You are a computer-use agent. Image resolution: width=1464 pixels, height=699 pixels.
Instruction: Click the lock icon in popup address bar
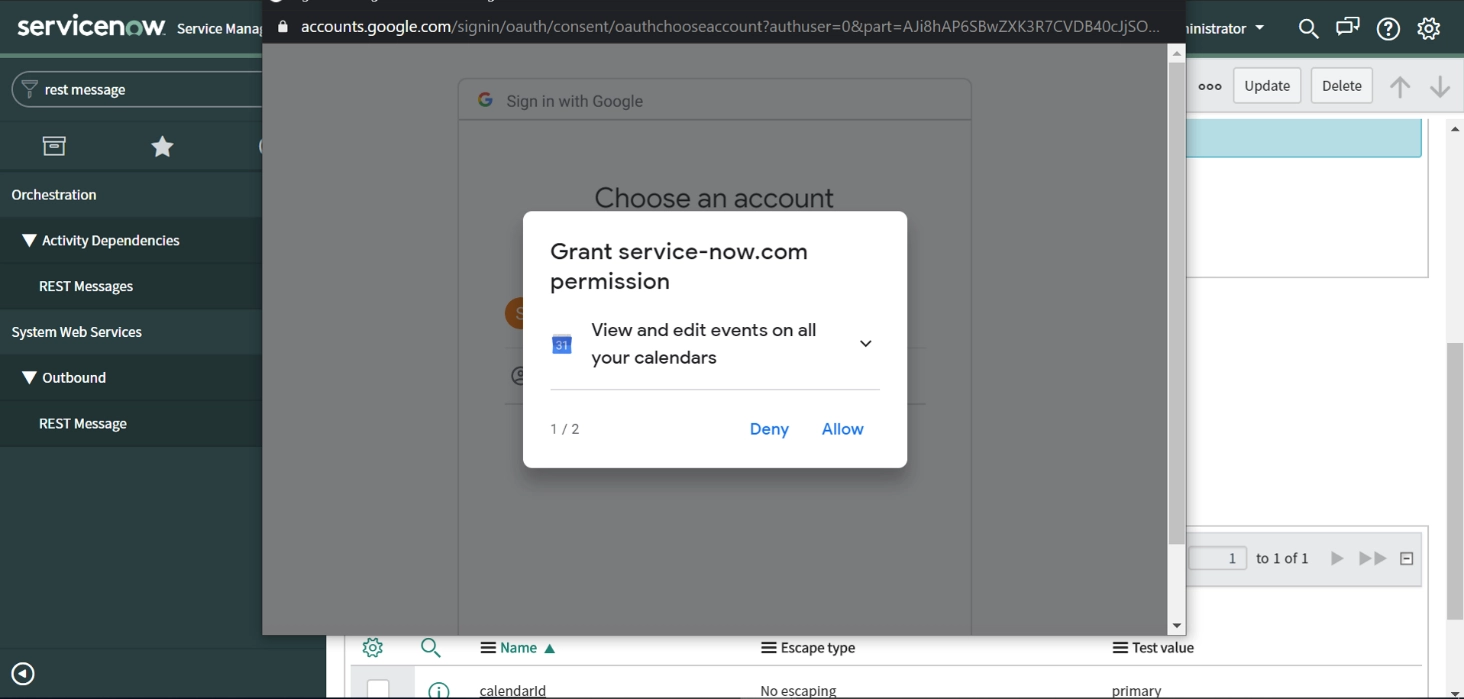(x=282, y=27)
